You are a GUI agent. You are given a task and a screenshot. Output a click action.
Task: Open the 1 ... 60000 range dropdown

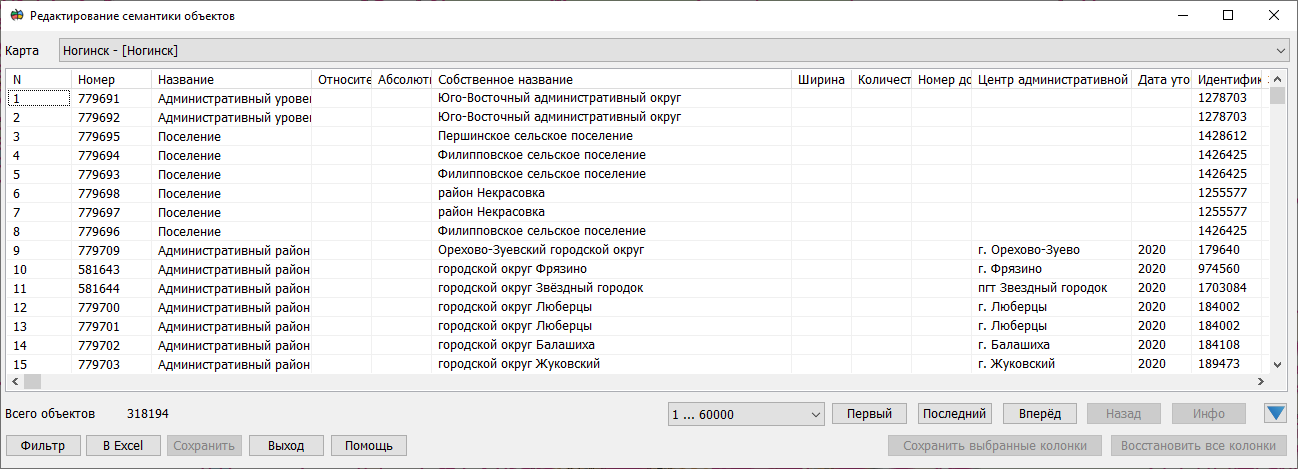pos(746,414)
